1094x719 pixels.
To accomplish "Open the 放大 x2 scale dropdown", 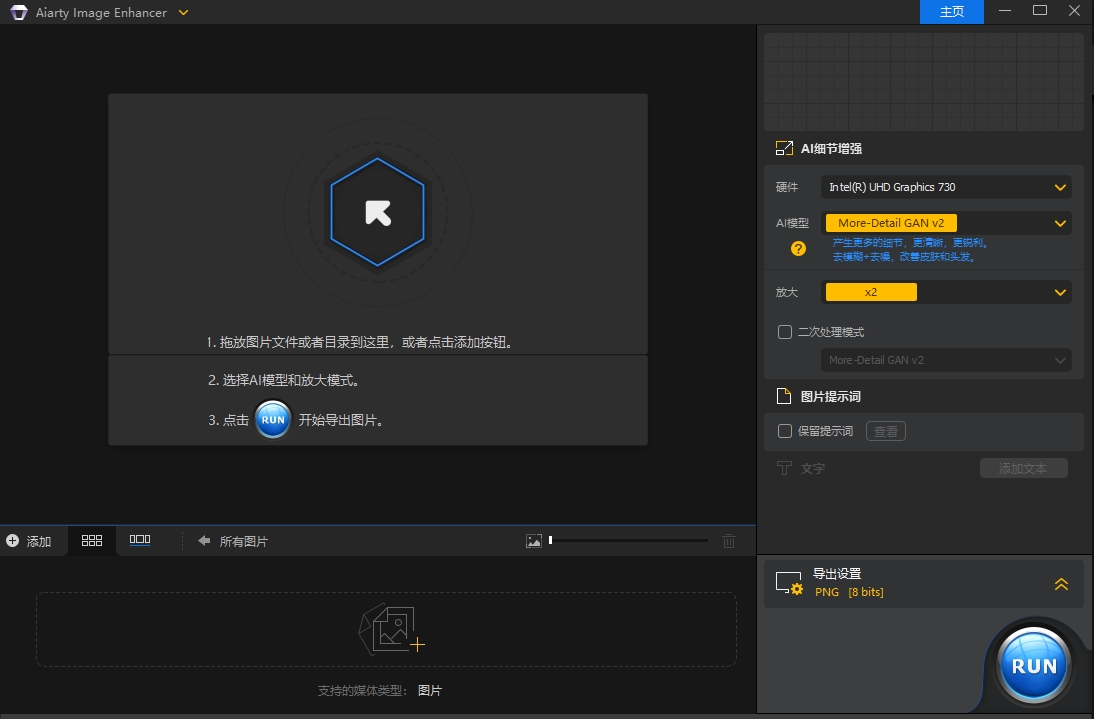I will pyautogui.click(x=946, y=292).
